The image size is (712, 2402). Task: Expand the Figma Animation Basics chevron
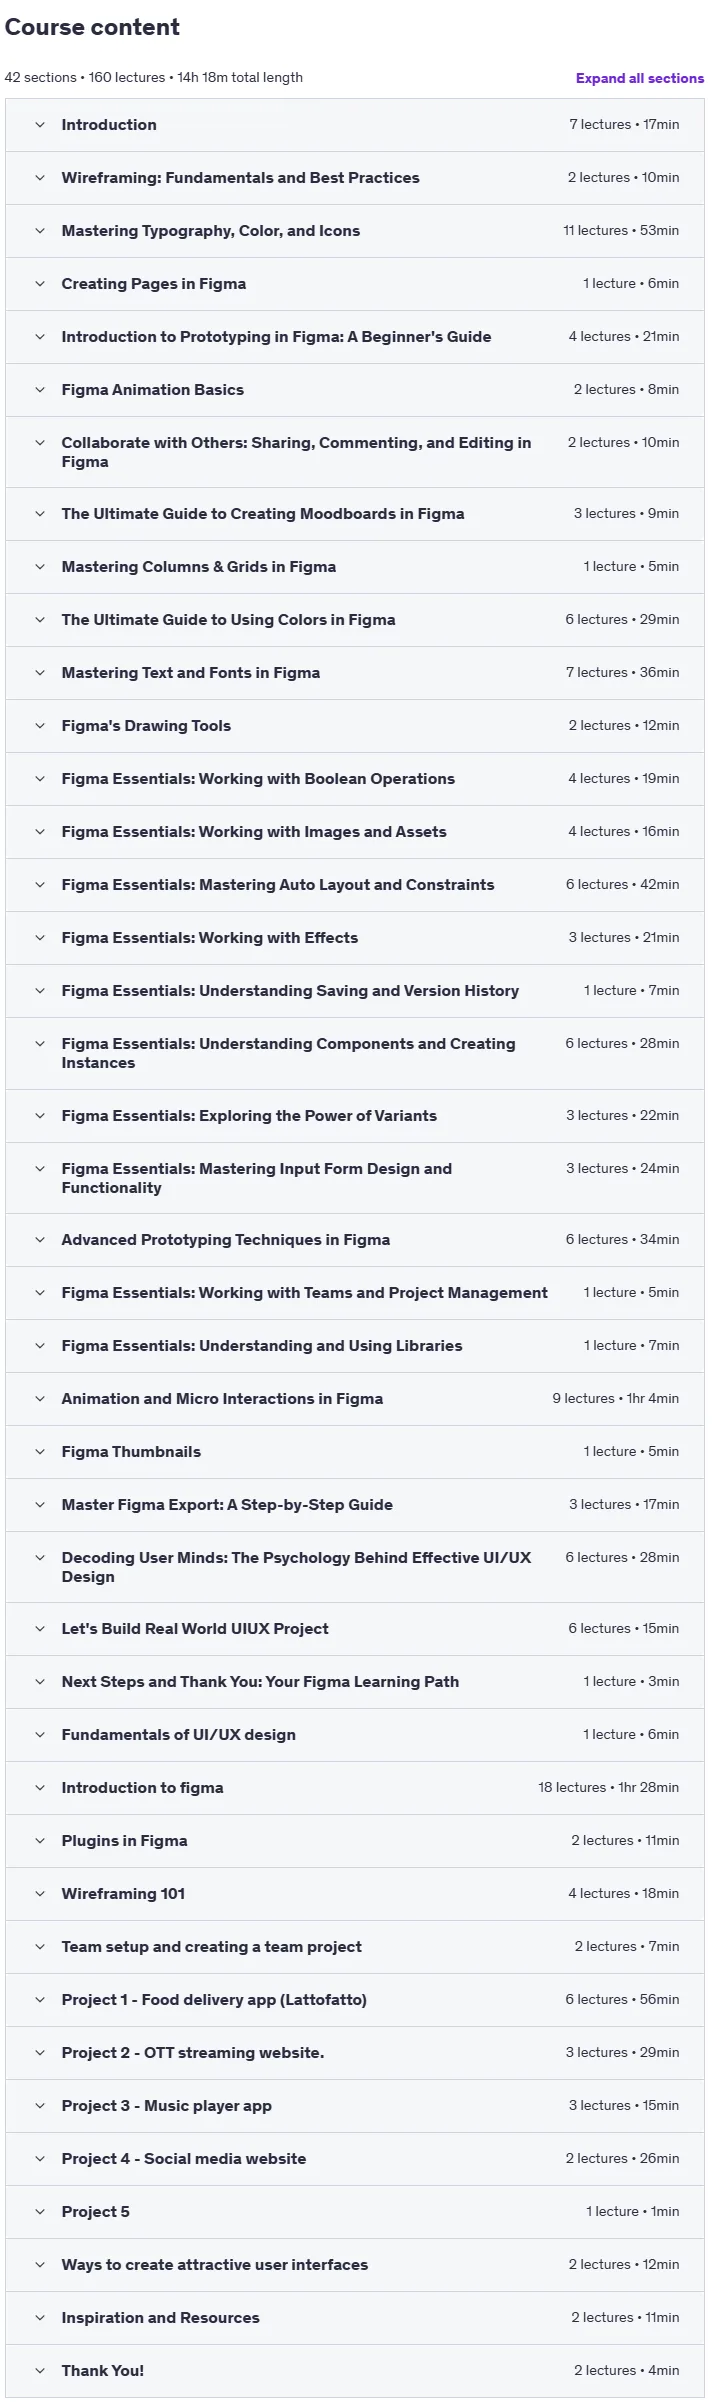coord(40,390)
